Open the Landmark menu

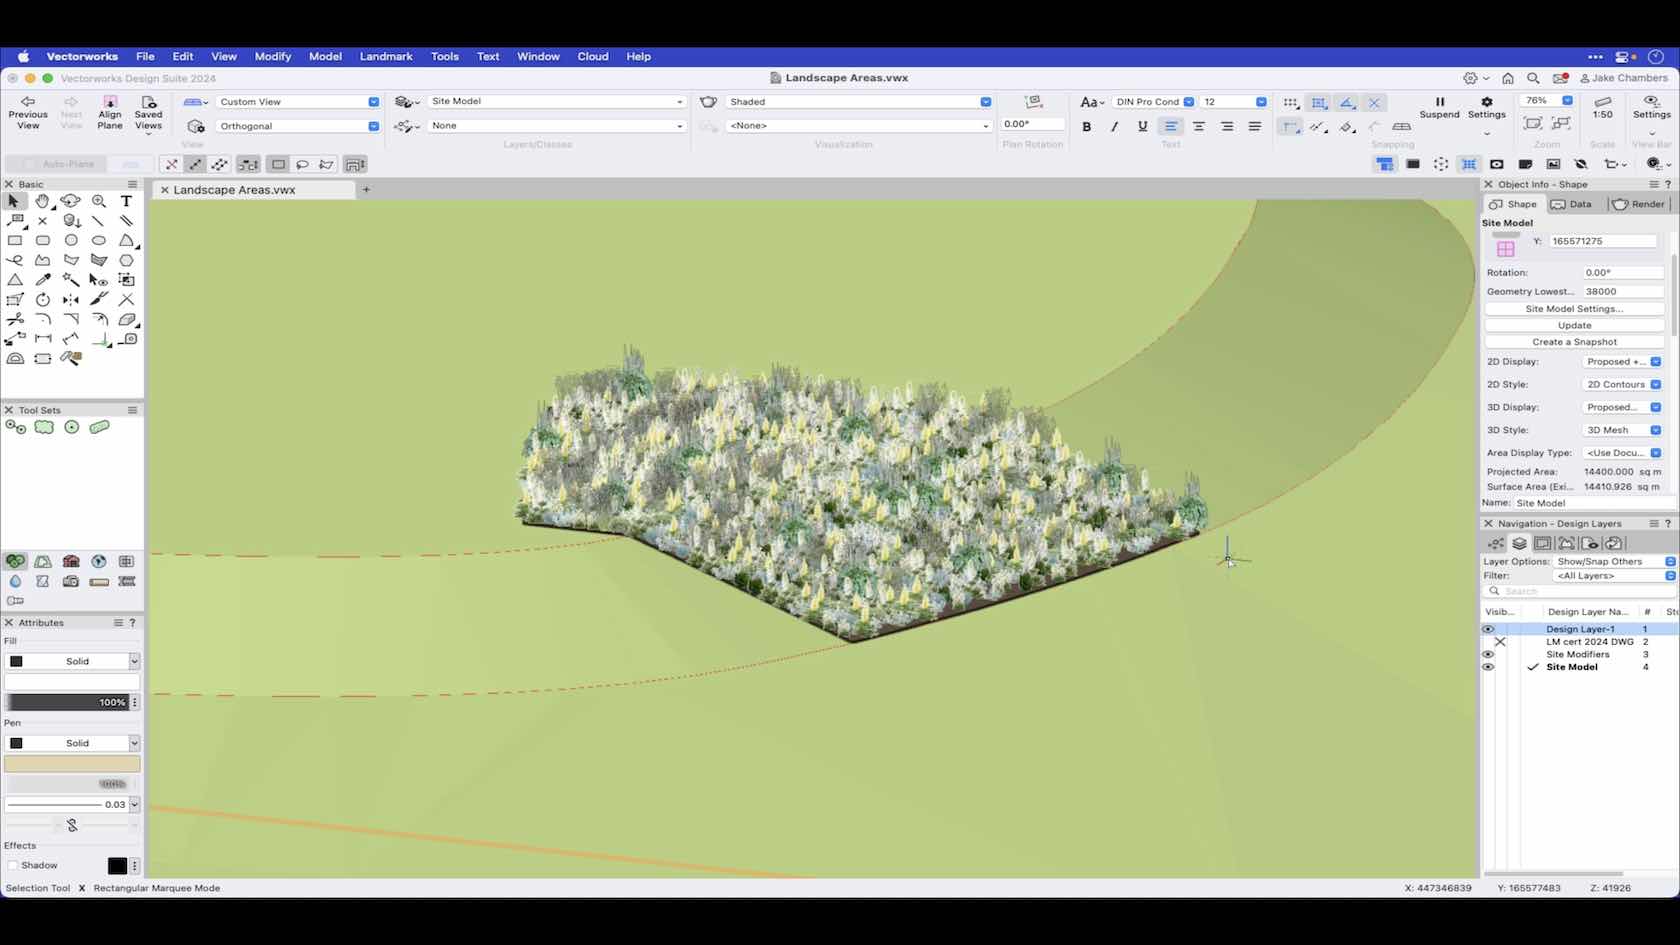click(x=386, y=57)
